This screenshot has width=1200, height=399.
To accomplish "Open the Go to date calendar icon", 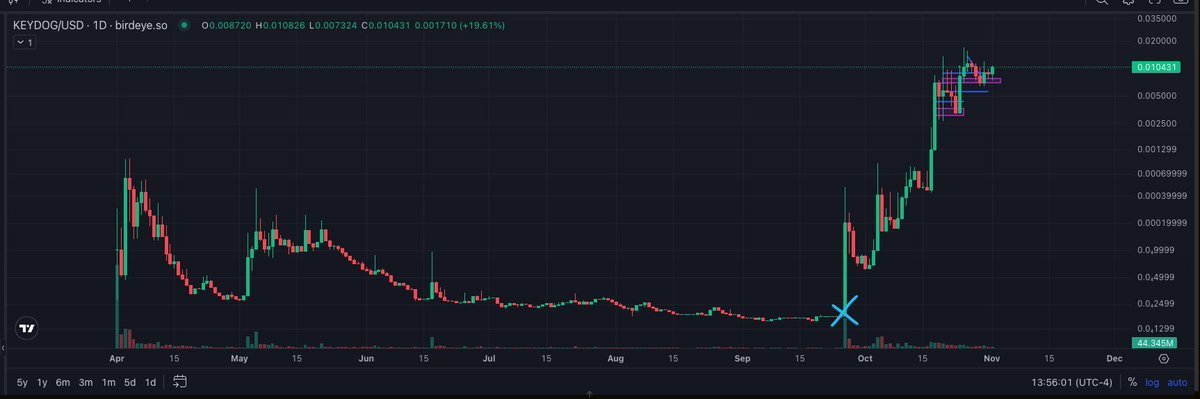I will (180, 381).
